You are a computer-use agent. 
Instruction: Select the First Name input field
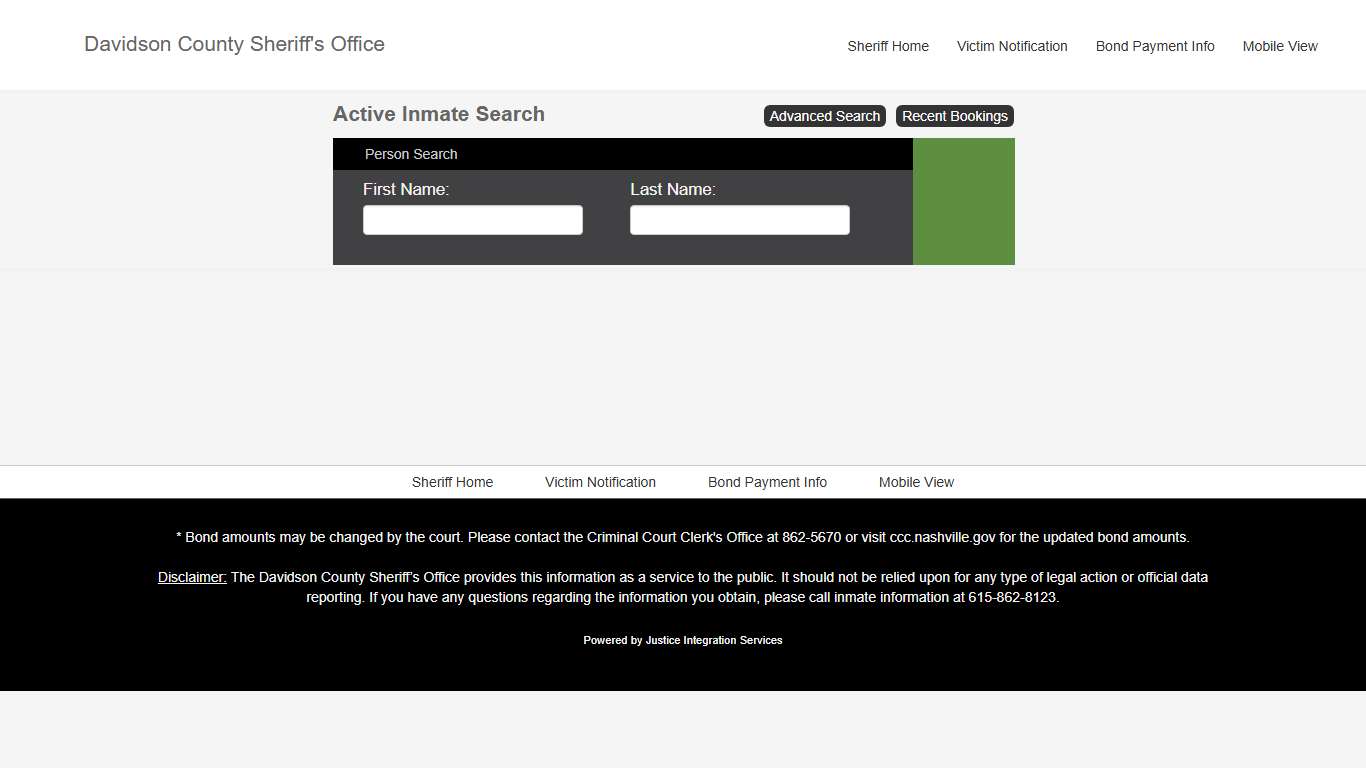472,219
